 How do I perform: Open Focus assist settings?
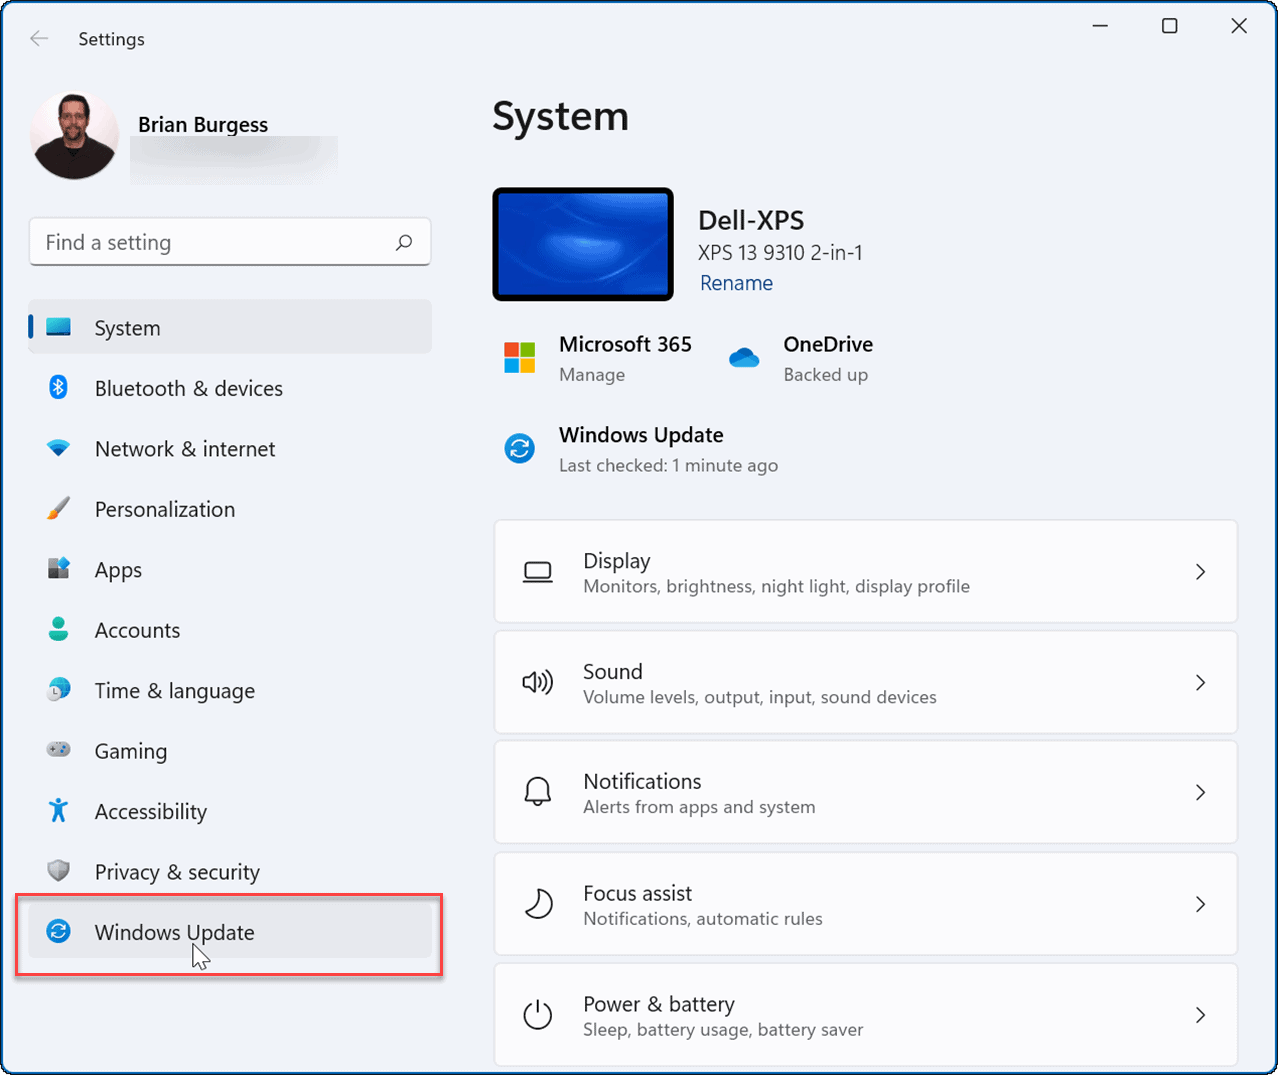point(865,903)
